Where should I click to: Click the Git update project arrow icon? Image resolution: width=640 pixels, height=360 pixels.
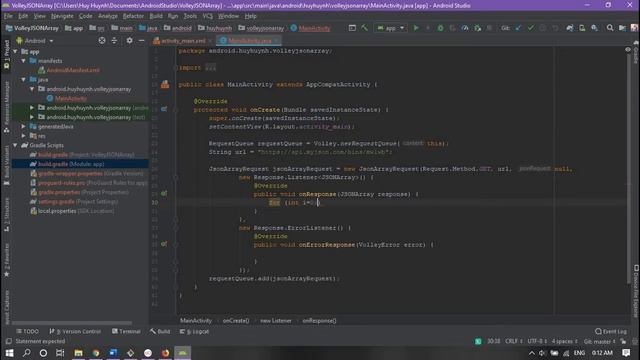[518, 28]
